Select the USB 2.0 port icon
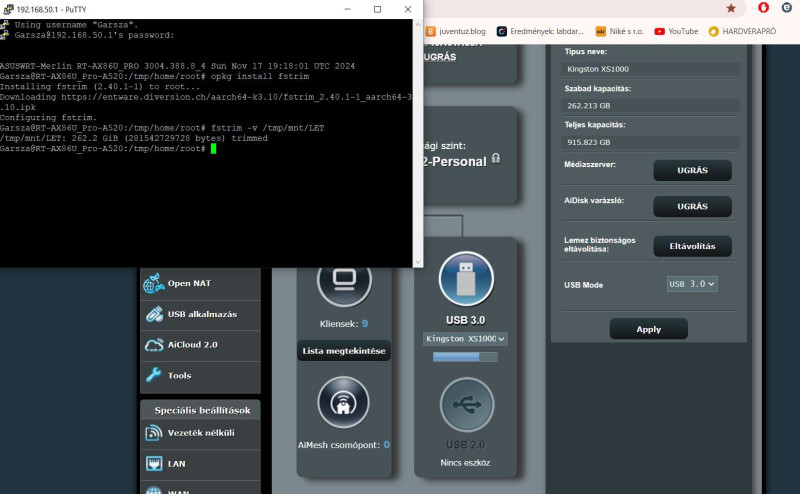 (467, 405)
